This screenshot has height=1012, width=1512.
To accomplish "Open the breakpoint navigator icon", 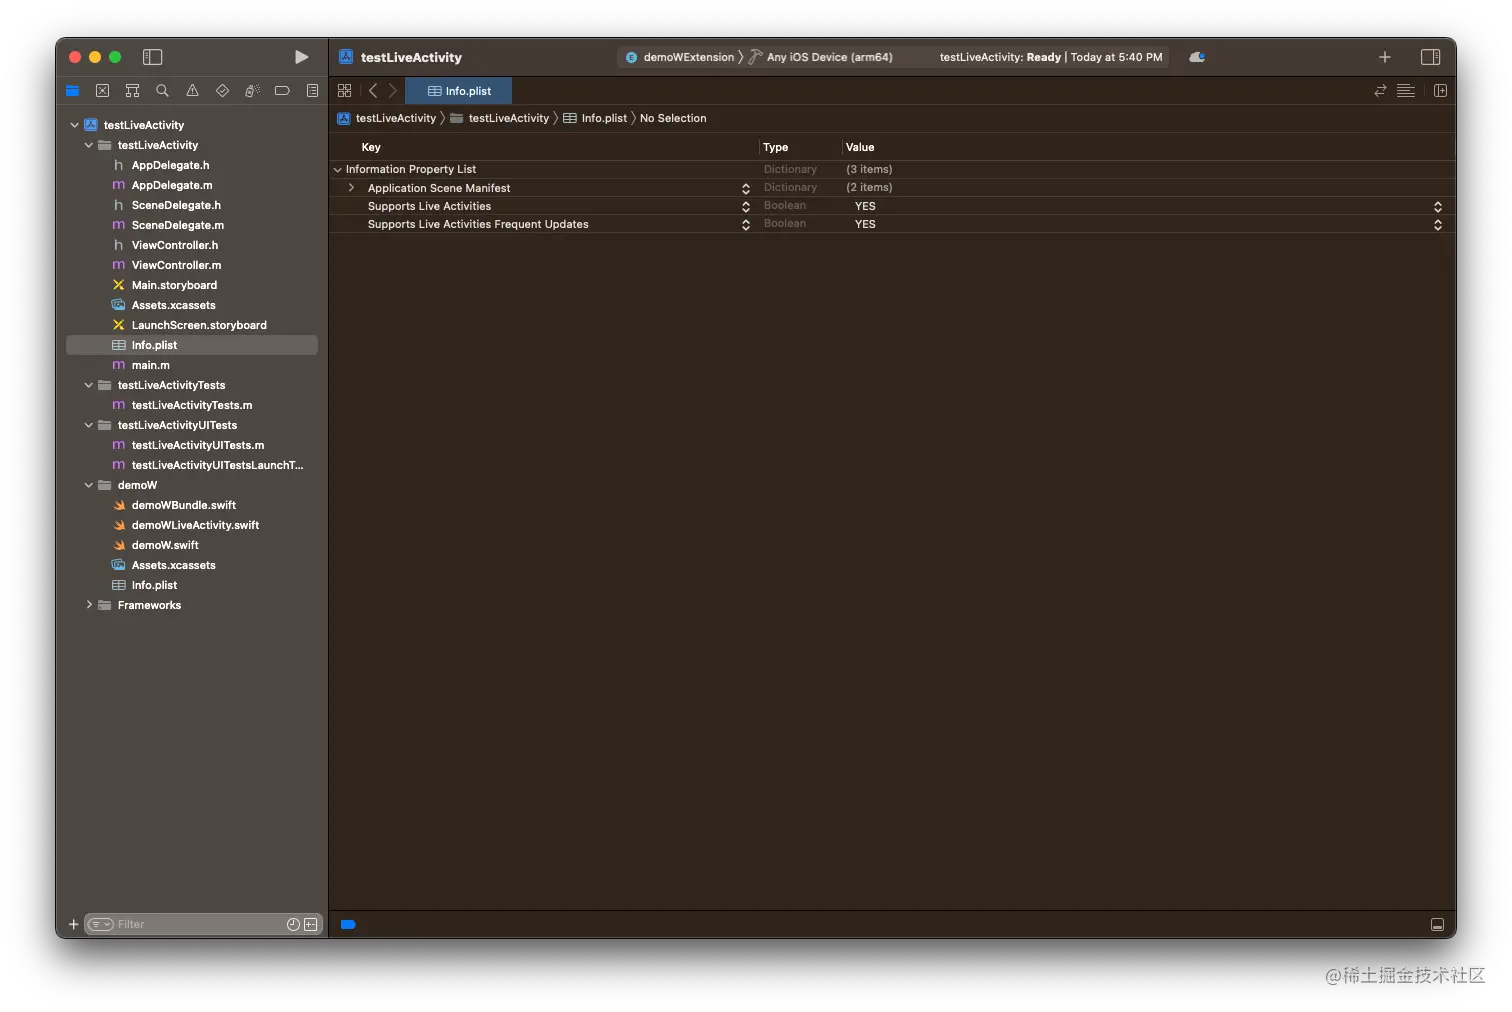I will point(282,91).
